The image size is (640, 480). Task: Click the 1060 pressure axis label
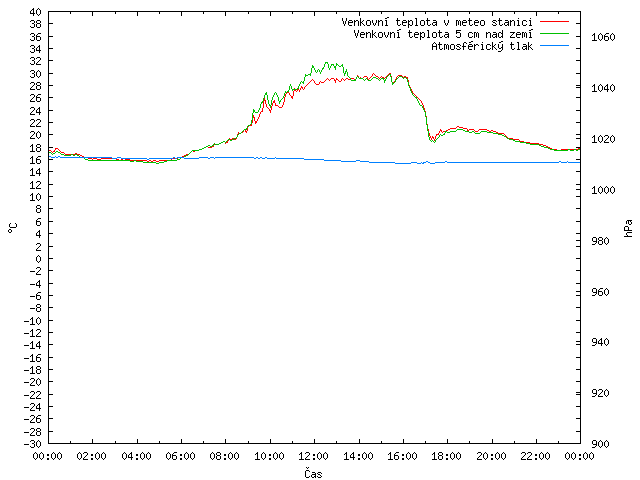click(603, 38)
